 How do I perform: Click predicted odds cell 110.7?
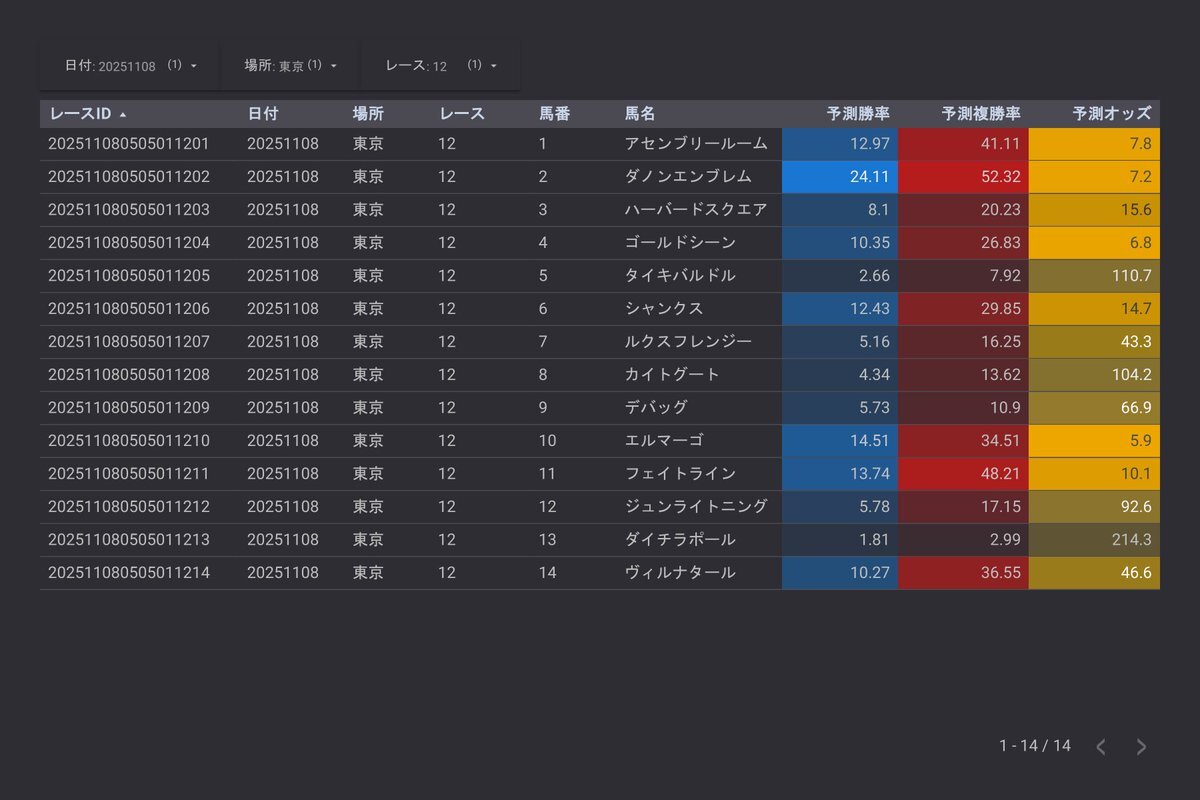pyautogui.click(x=1094, y=276)
